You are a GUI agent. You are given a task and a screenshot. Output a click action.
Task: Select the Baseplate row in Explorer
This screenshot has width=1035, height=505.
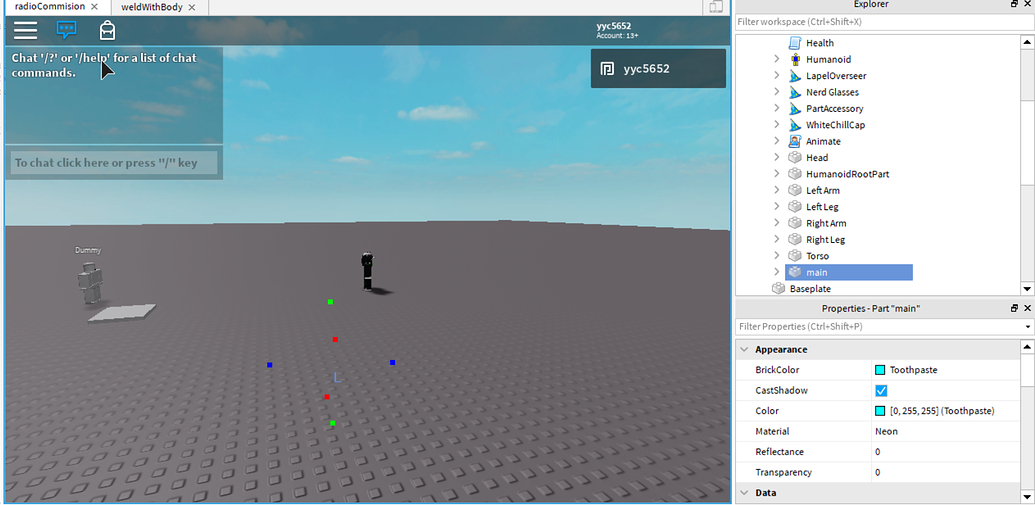tap(878, 288)
